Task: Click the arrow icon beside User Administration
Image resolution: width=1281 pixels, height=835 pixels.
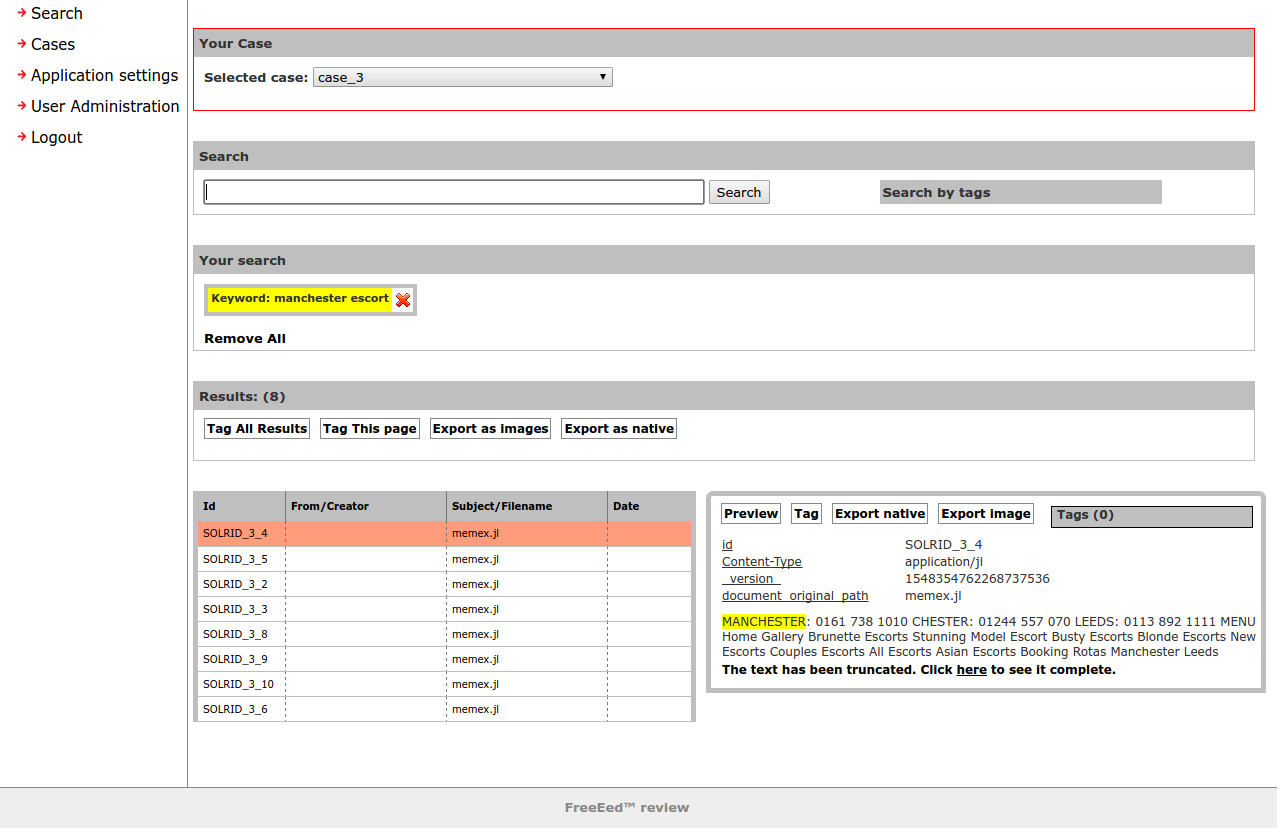Action: point(20,106)
